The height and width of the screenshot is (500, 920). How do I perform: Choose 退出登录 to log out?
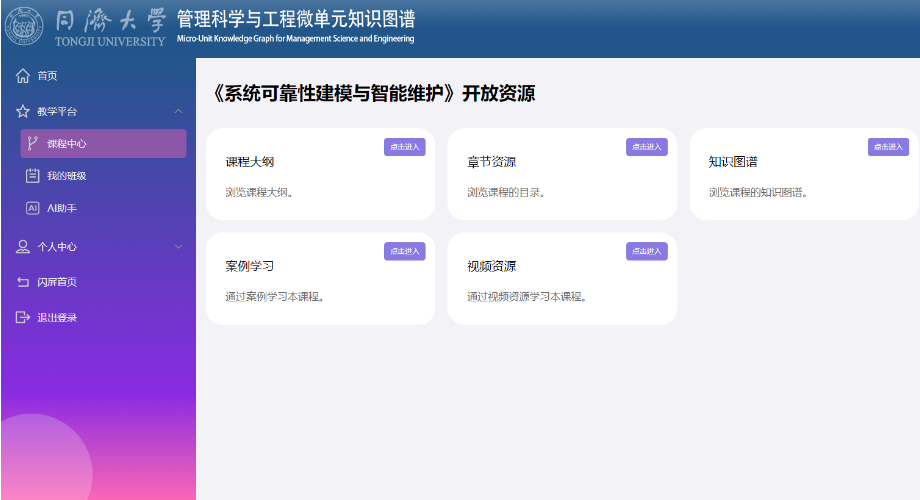pos(57,317)
